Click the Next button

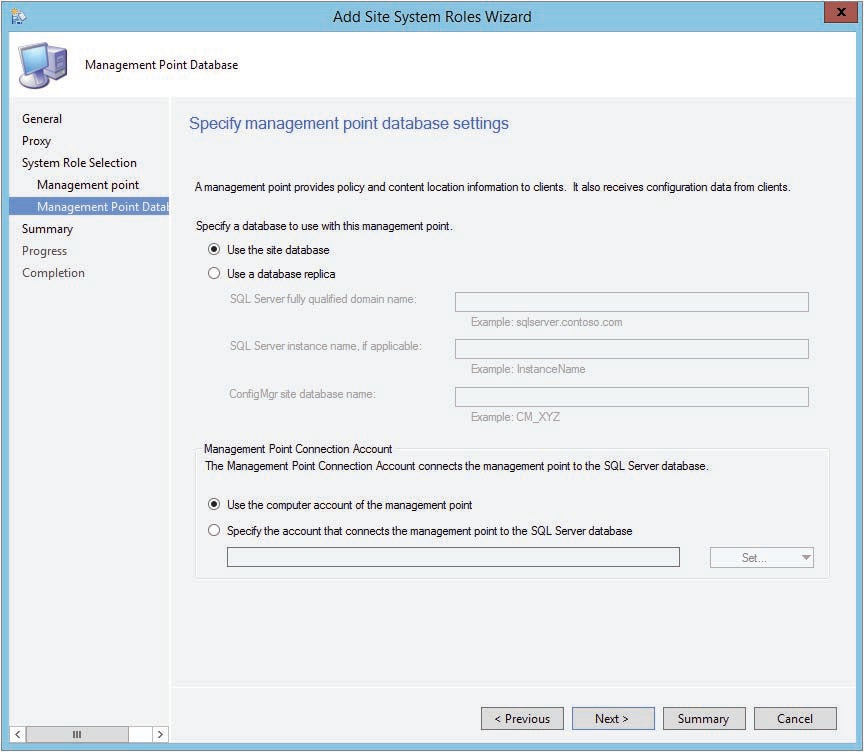pyautogui.click(x=613, y=718)
